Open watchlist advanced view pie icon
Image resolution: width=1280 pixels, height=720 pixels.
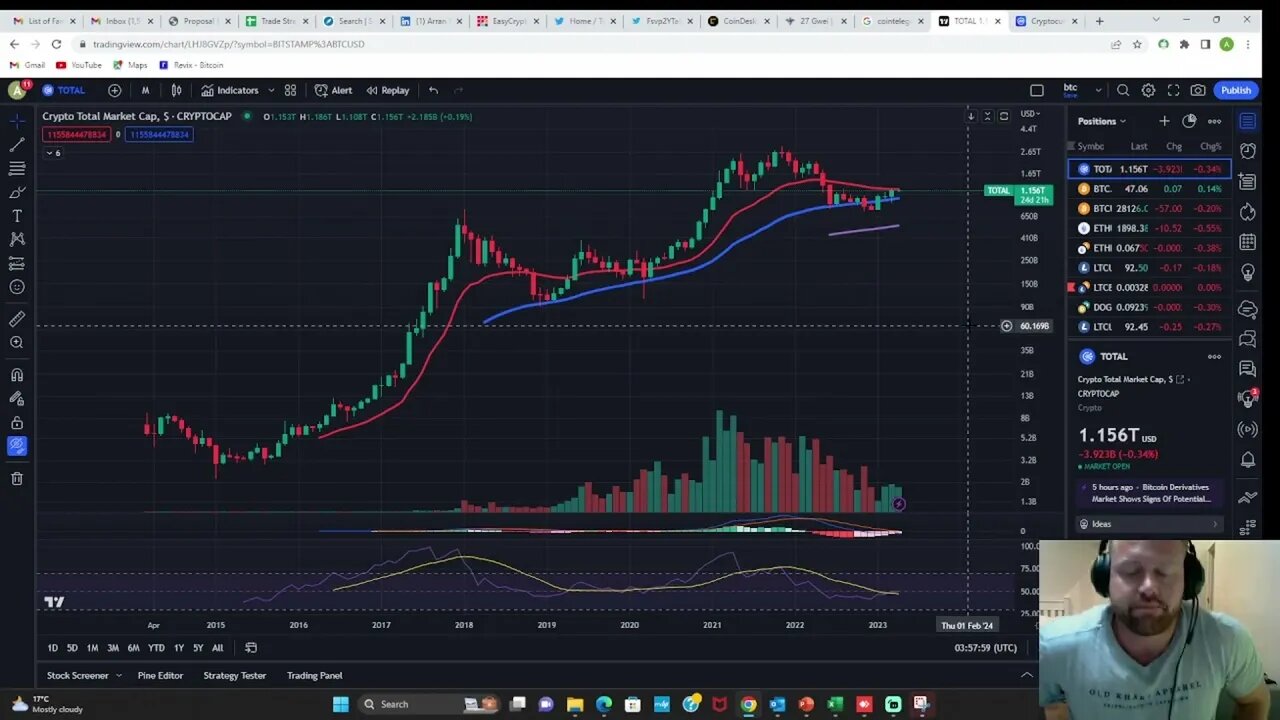1189,121
